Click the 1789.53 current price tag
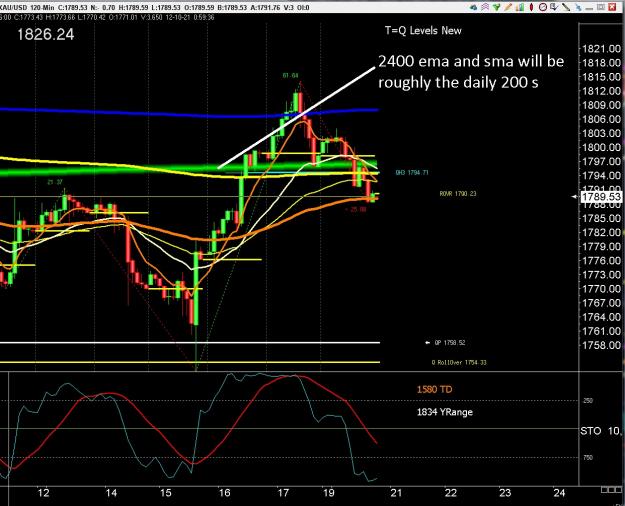Screen dimensions: 625x506 tap(601, 197)
